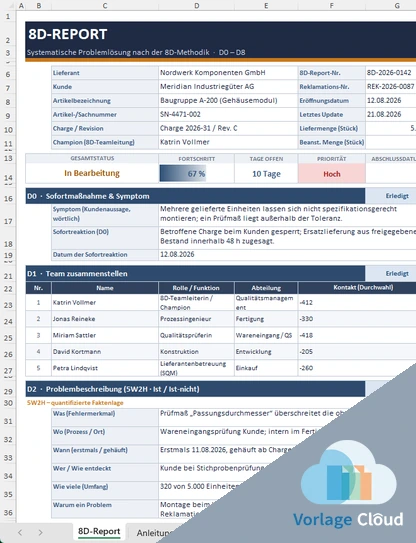Select champion value 'Katrin Vollmer' in row 11

pyautogui.click(x=228, y=142)
